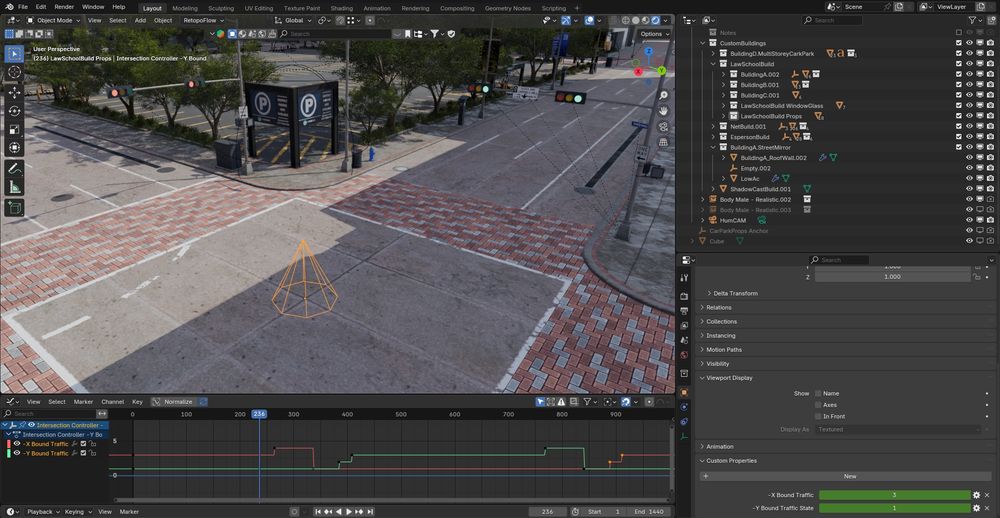Jump to timeline end frame
Image resolution: width=1000 pixels, height=518 pixels.
tap(369, 512)
